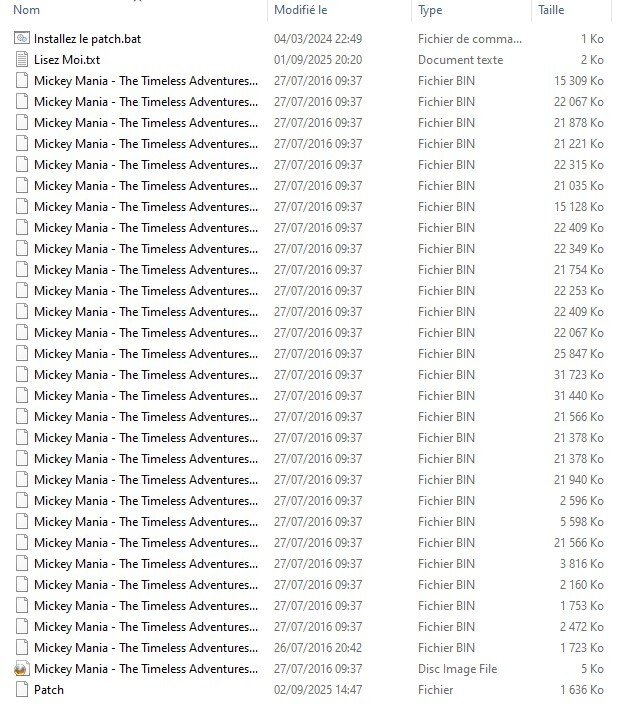
Task: Select the Disc Image File icon
Action: (x=22, y=669)
